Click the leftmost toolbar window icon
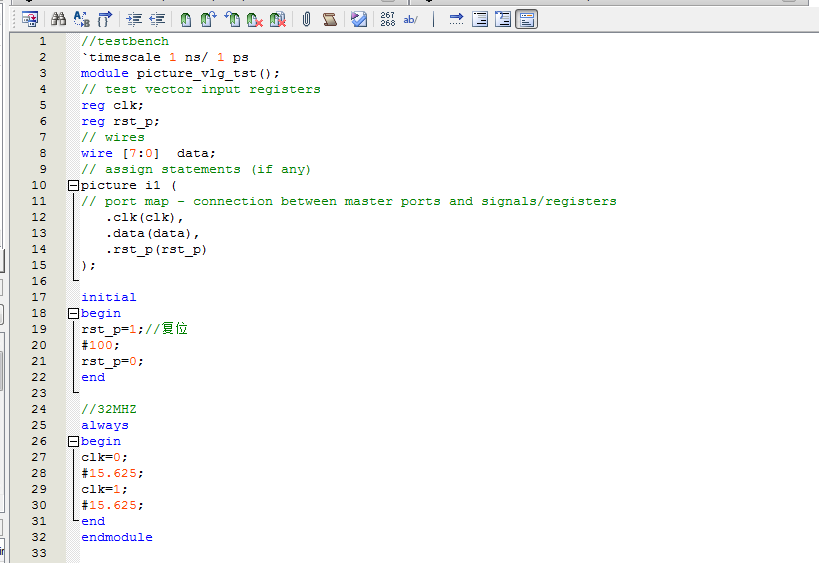This screenshot has height=563, width=819. [29, 19]
